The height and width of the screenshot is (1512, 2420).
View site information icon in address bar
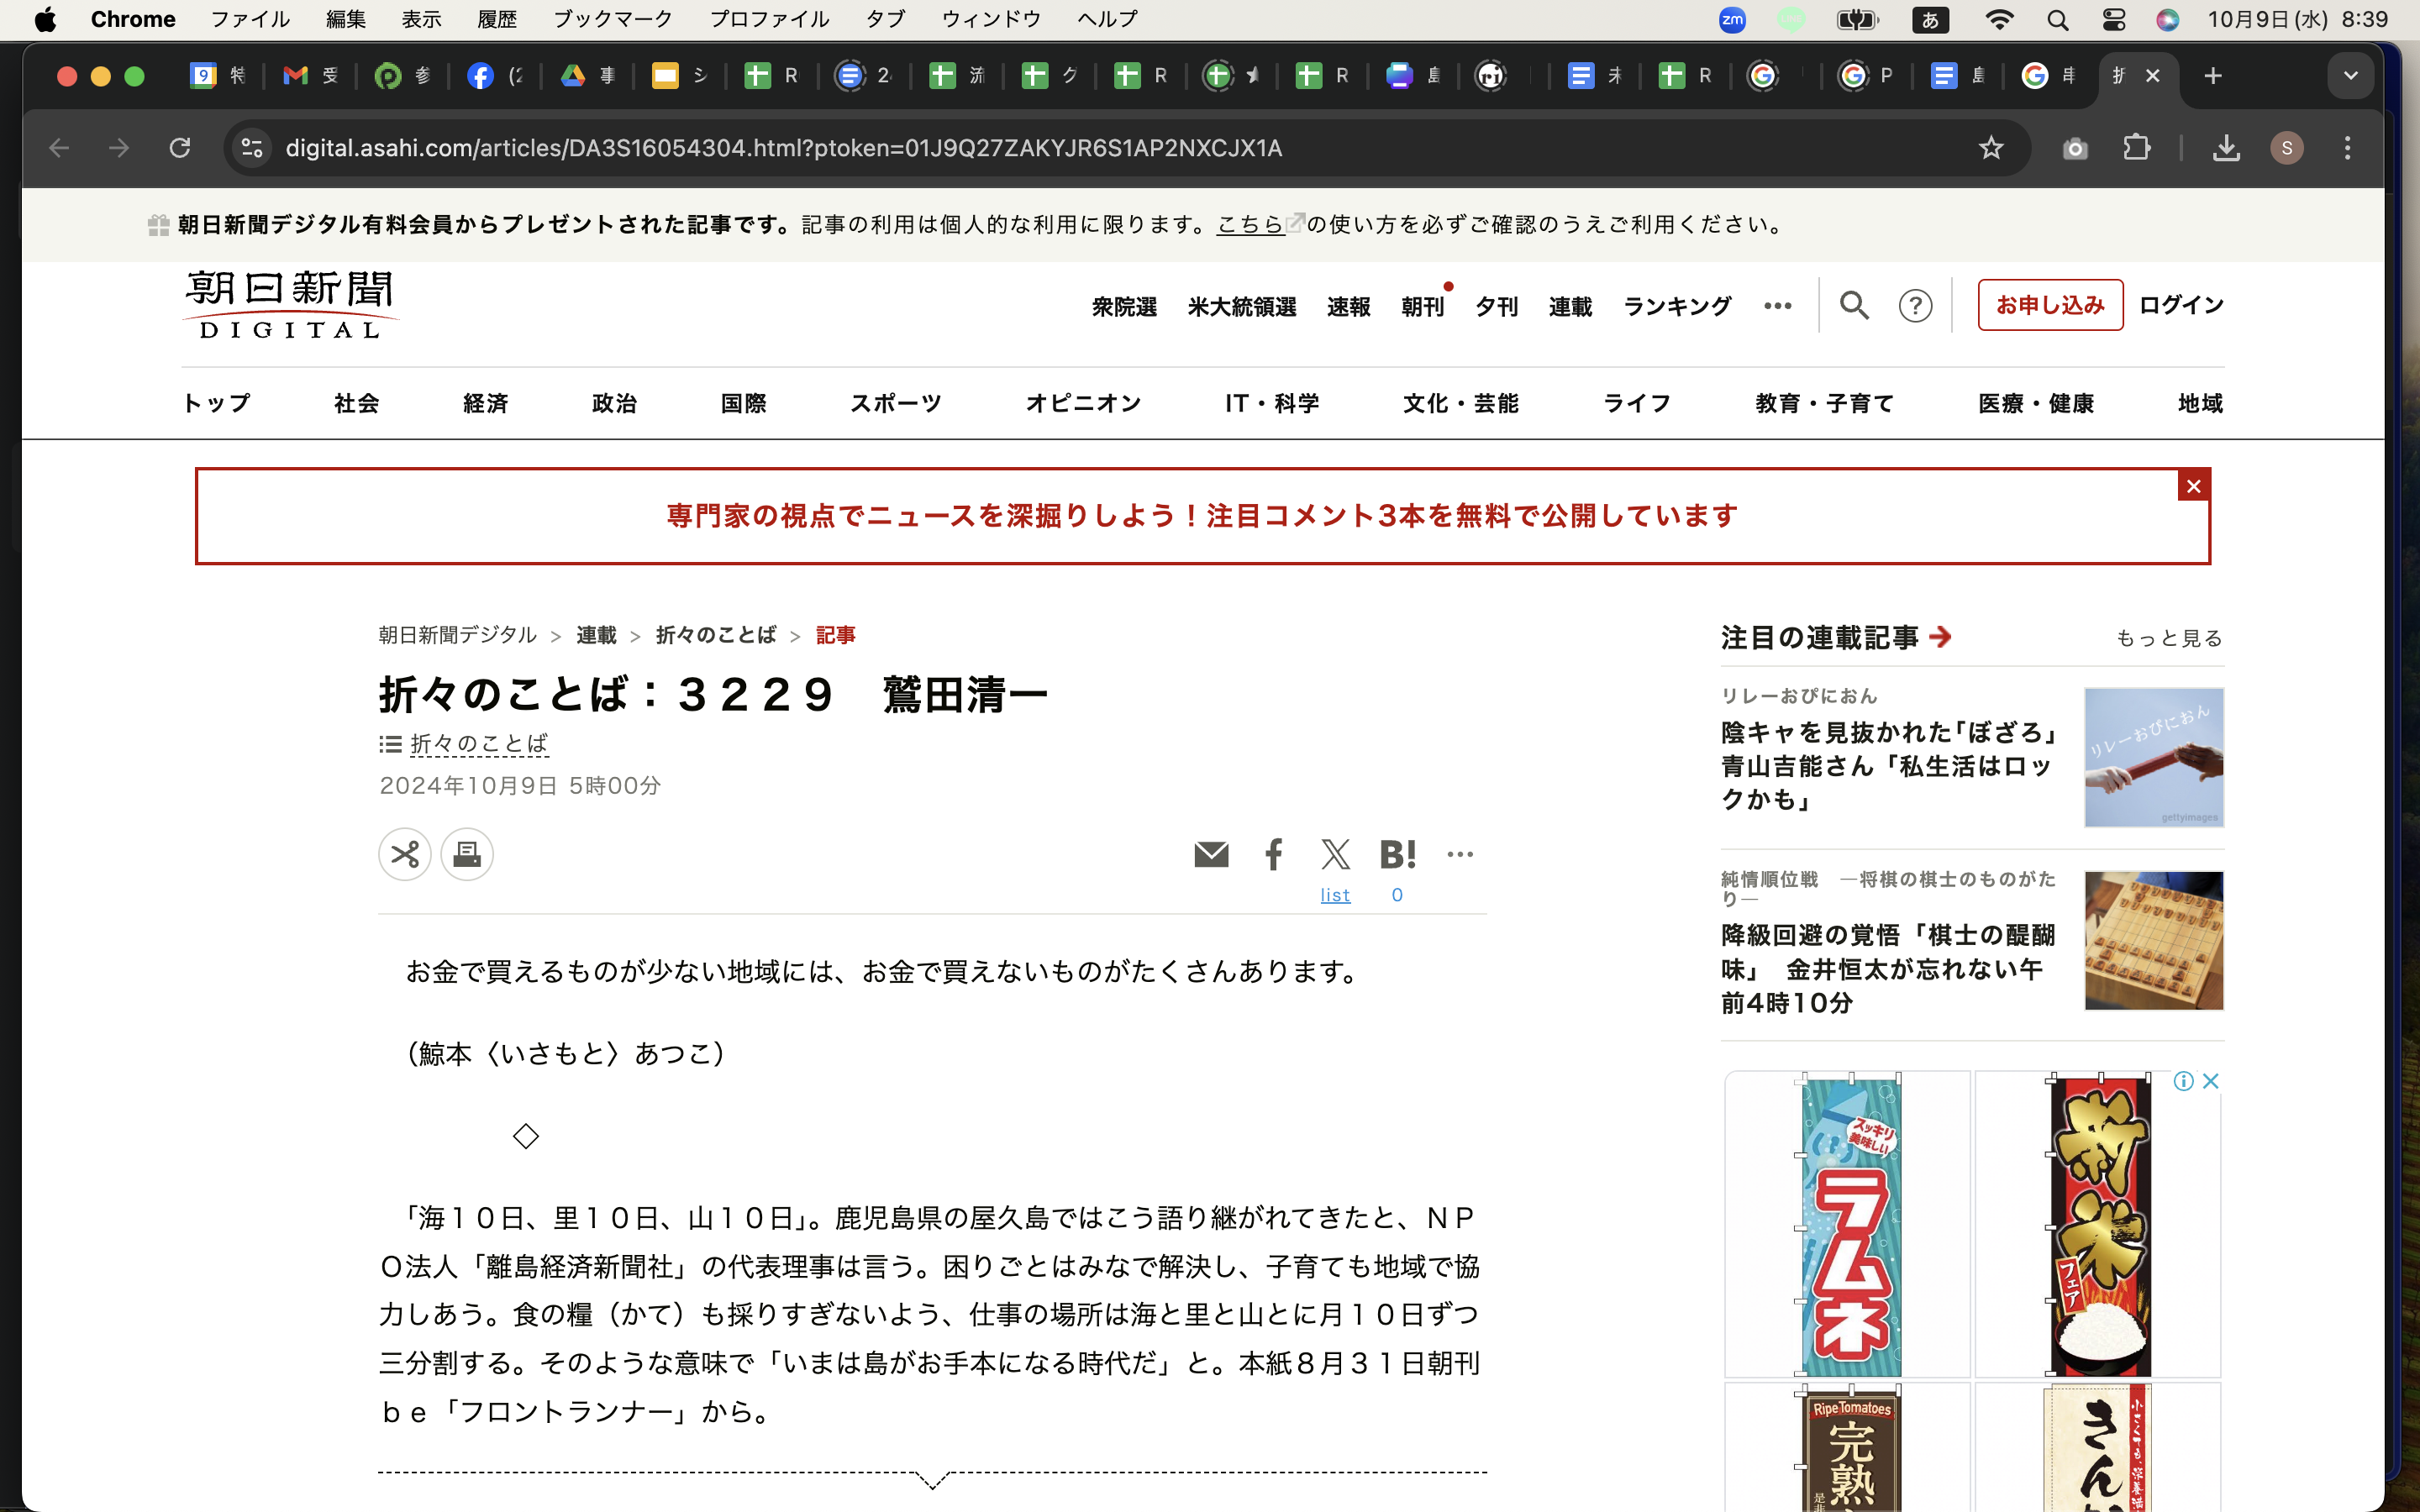pyautogui.click(x=251, y=148)
